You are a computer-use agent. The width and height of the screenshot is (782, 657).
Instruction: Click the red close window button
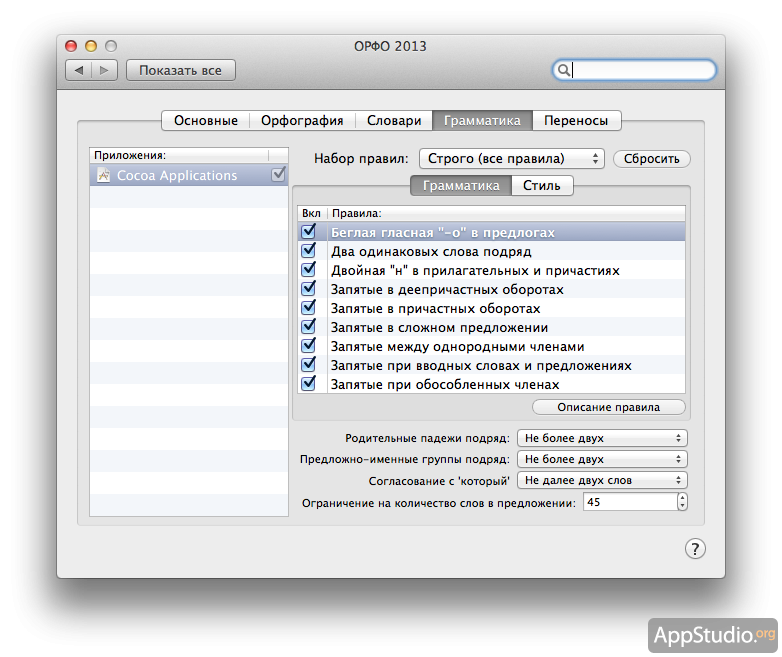click(71, 46)
